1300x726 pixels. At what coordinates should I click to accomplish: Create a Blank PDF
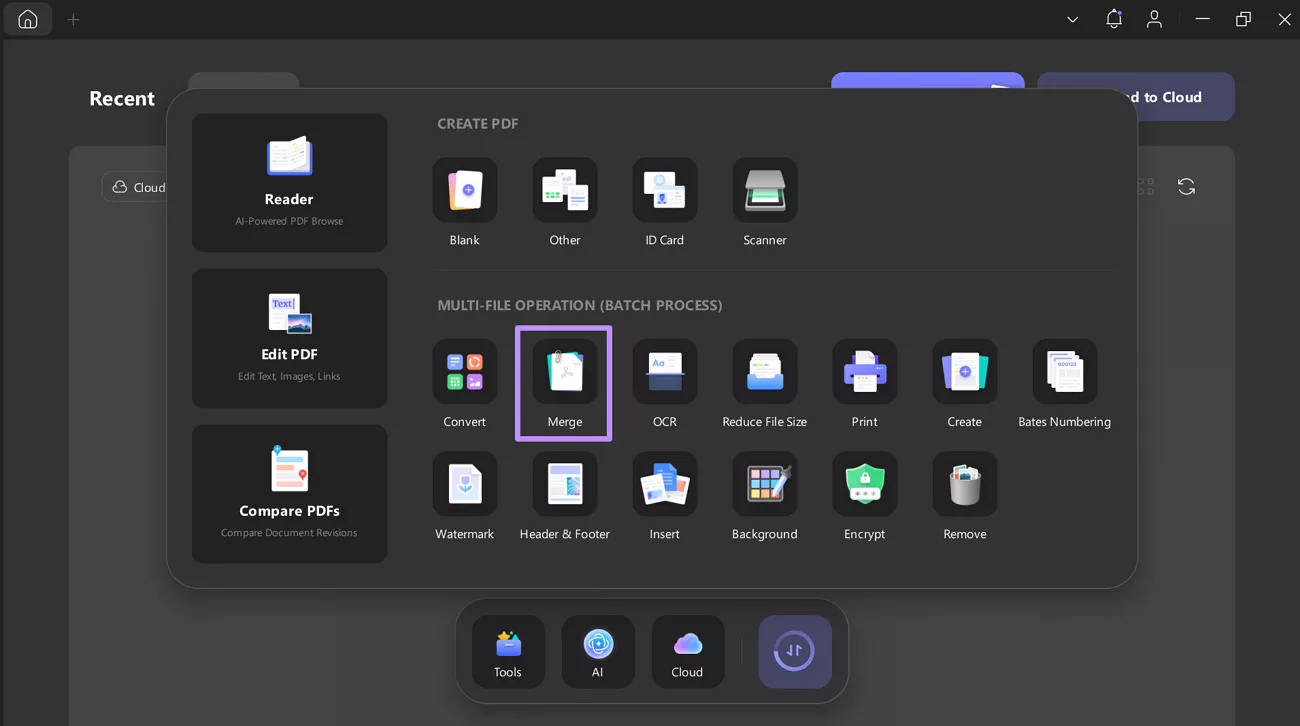(464, 191)
